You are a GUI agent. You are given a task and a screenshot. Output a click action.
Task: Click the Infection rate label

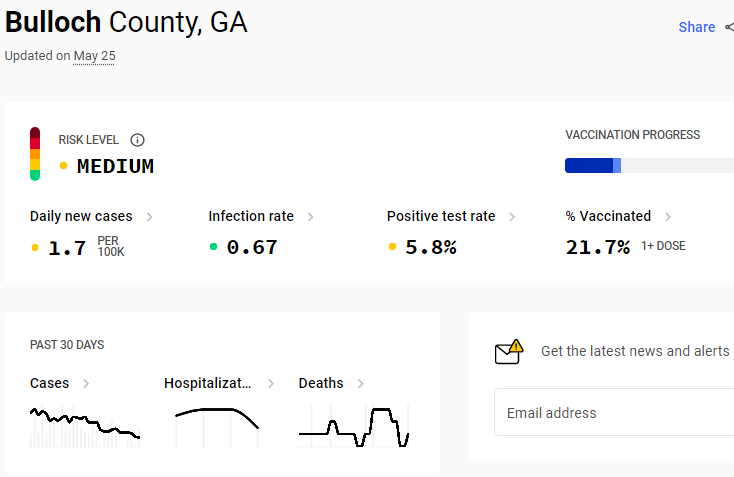251,216
